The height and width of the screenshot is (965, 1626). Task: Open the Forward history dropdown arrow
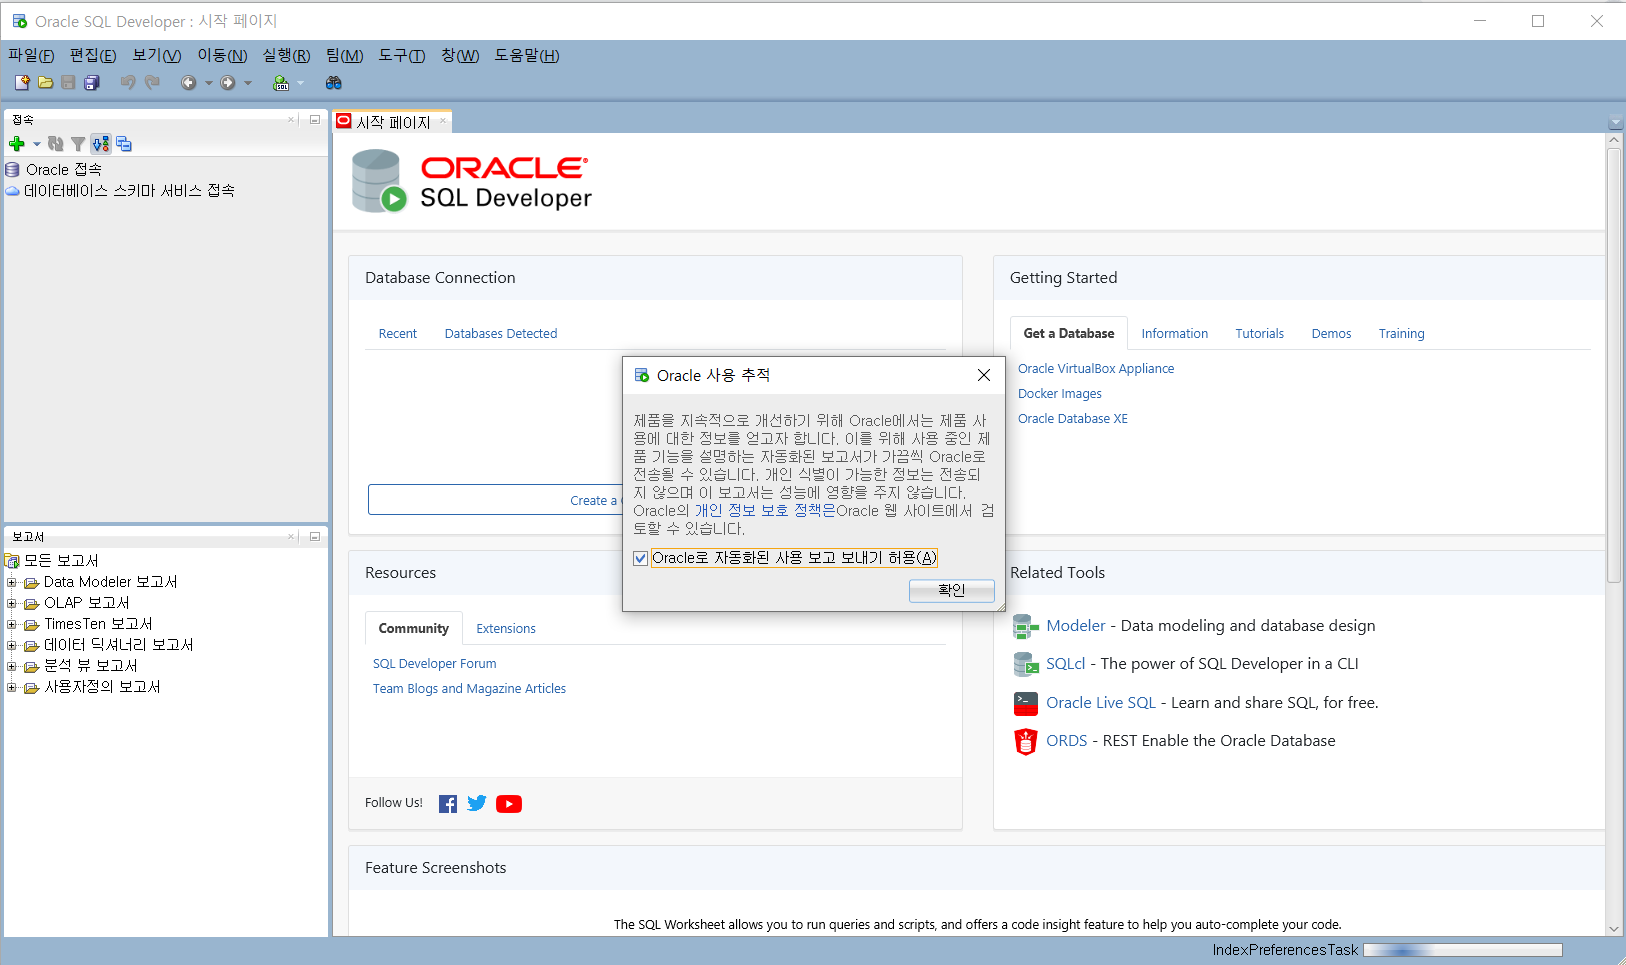[248, 83]
